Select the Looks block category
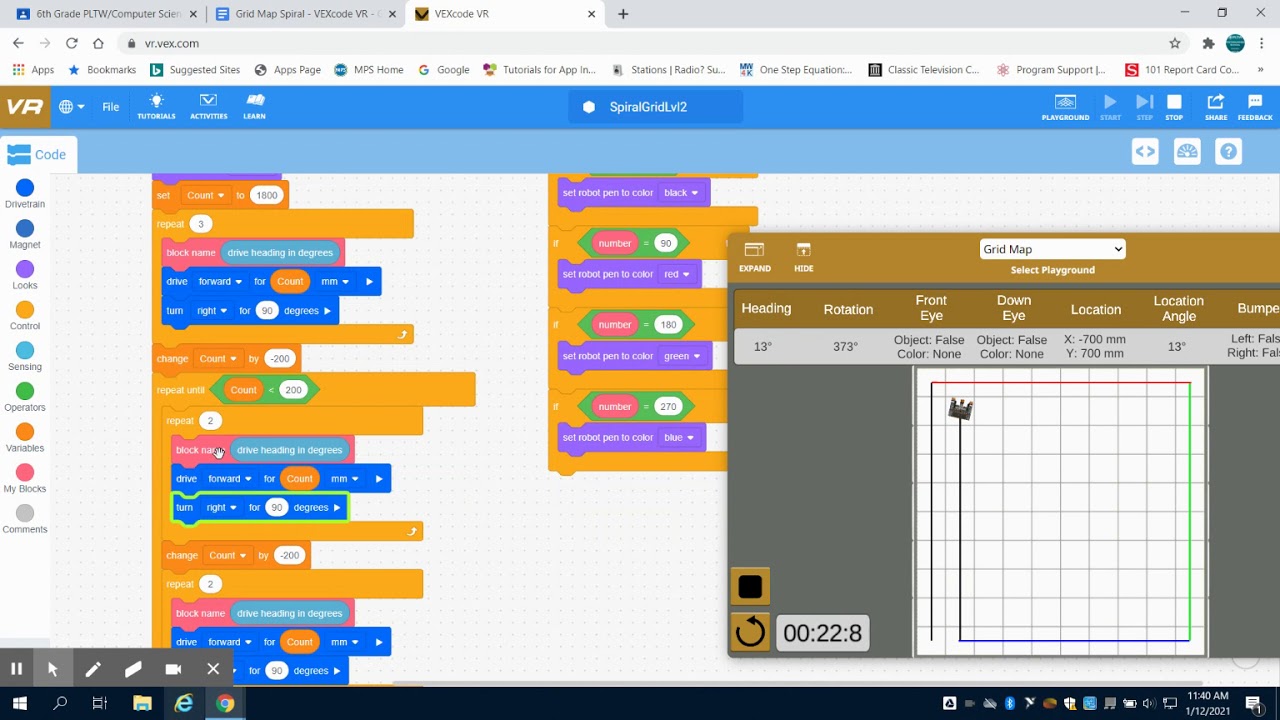The image size is (1280, 720). point(25,276)
